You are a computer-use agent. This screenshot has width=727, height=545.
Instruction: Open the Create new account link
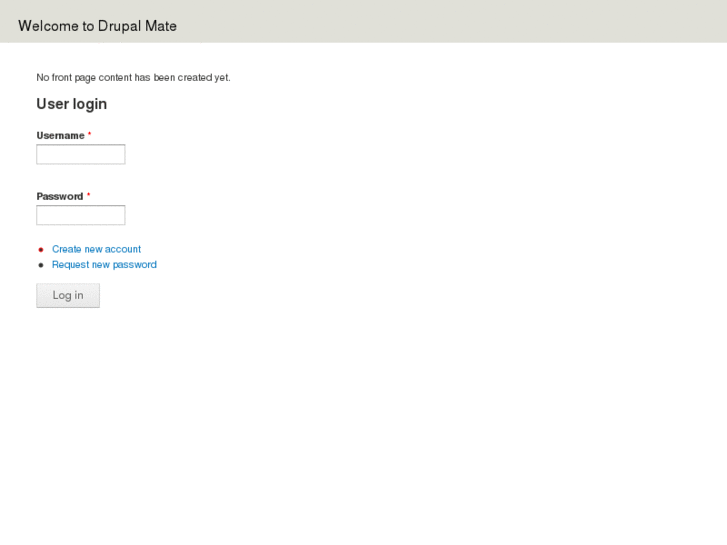point(96,249)
